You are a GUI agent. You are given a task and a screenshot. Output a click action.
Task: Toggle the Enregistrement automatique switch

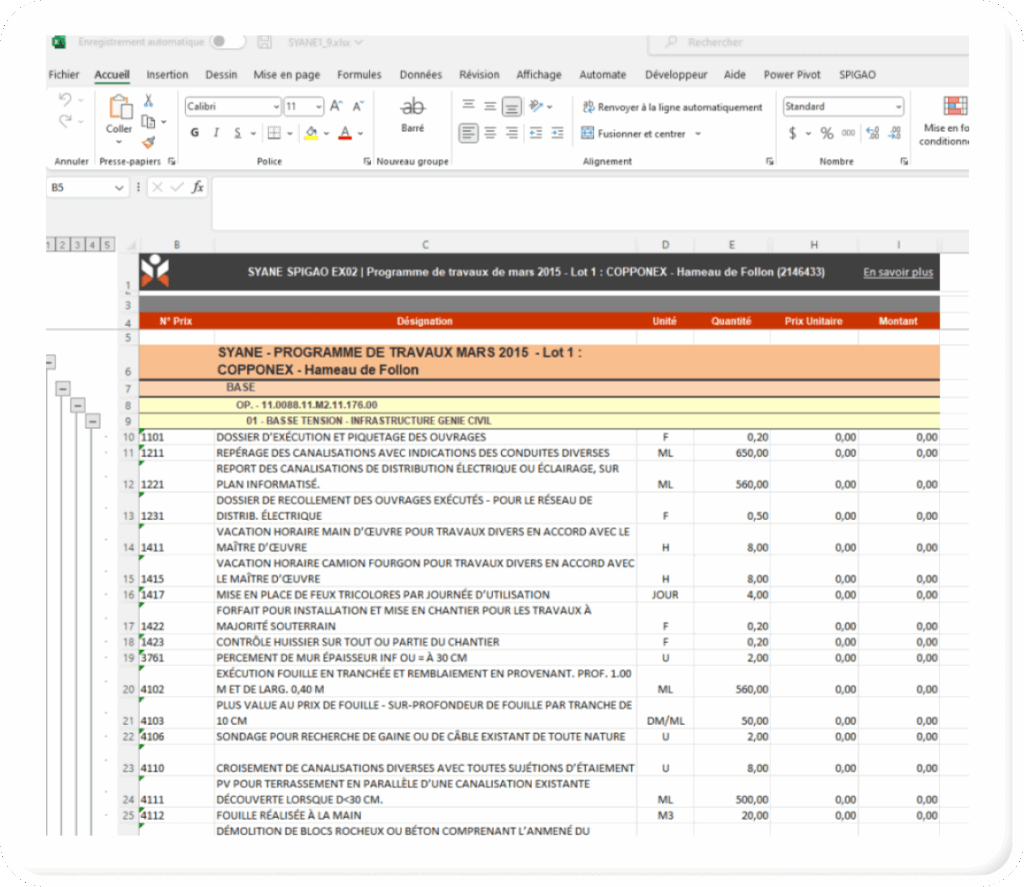pos(226,42)
